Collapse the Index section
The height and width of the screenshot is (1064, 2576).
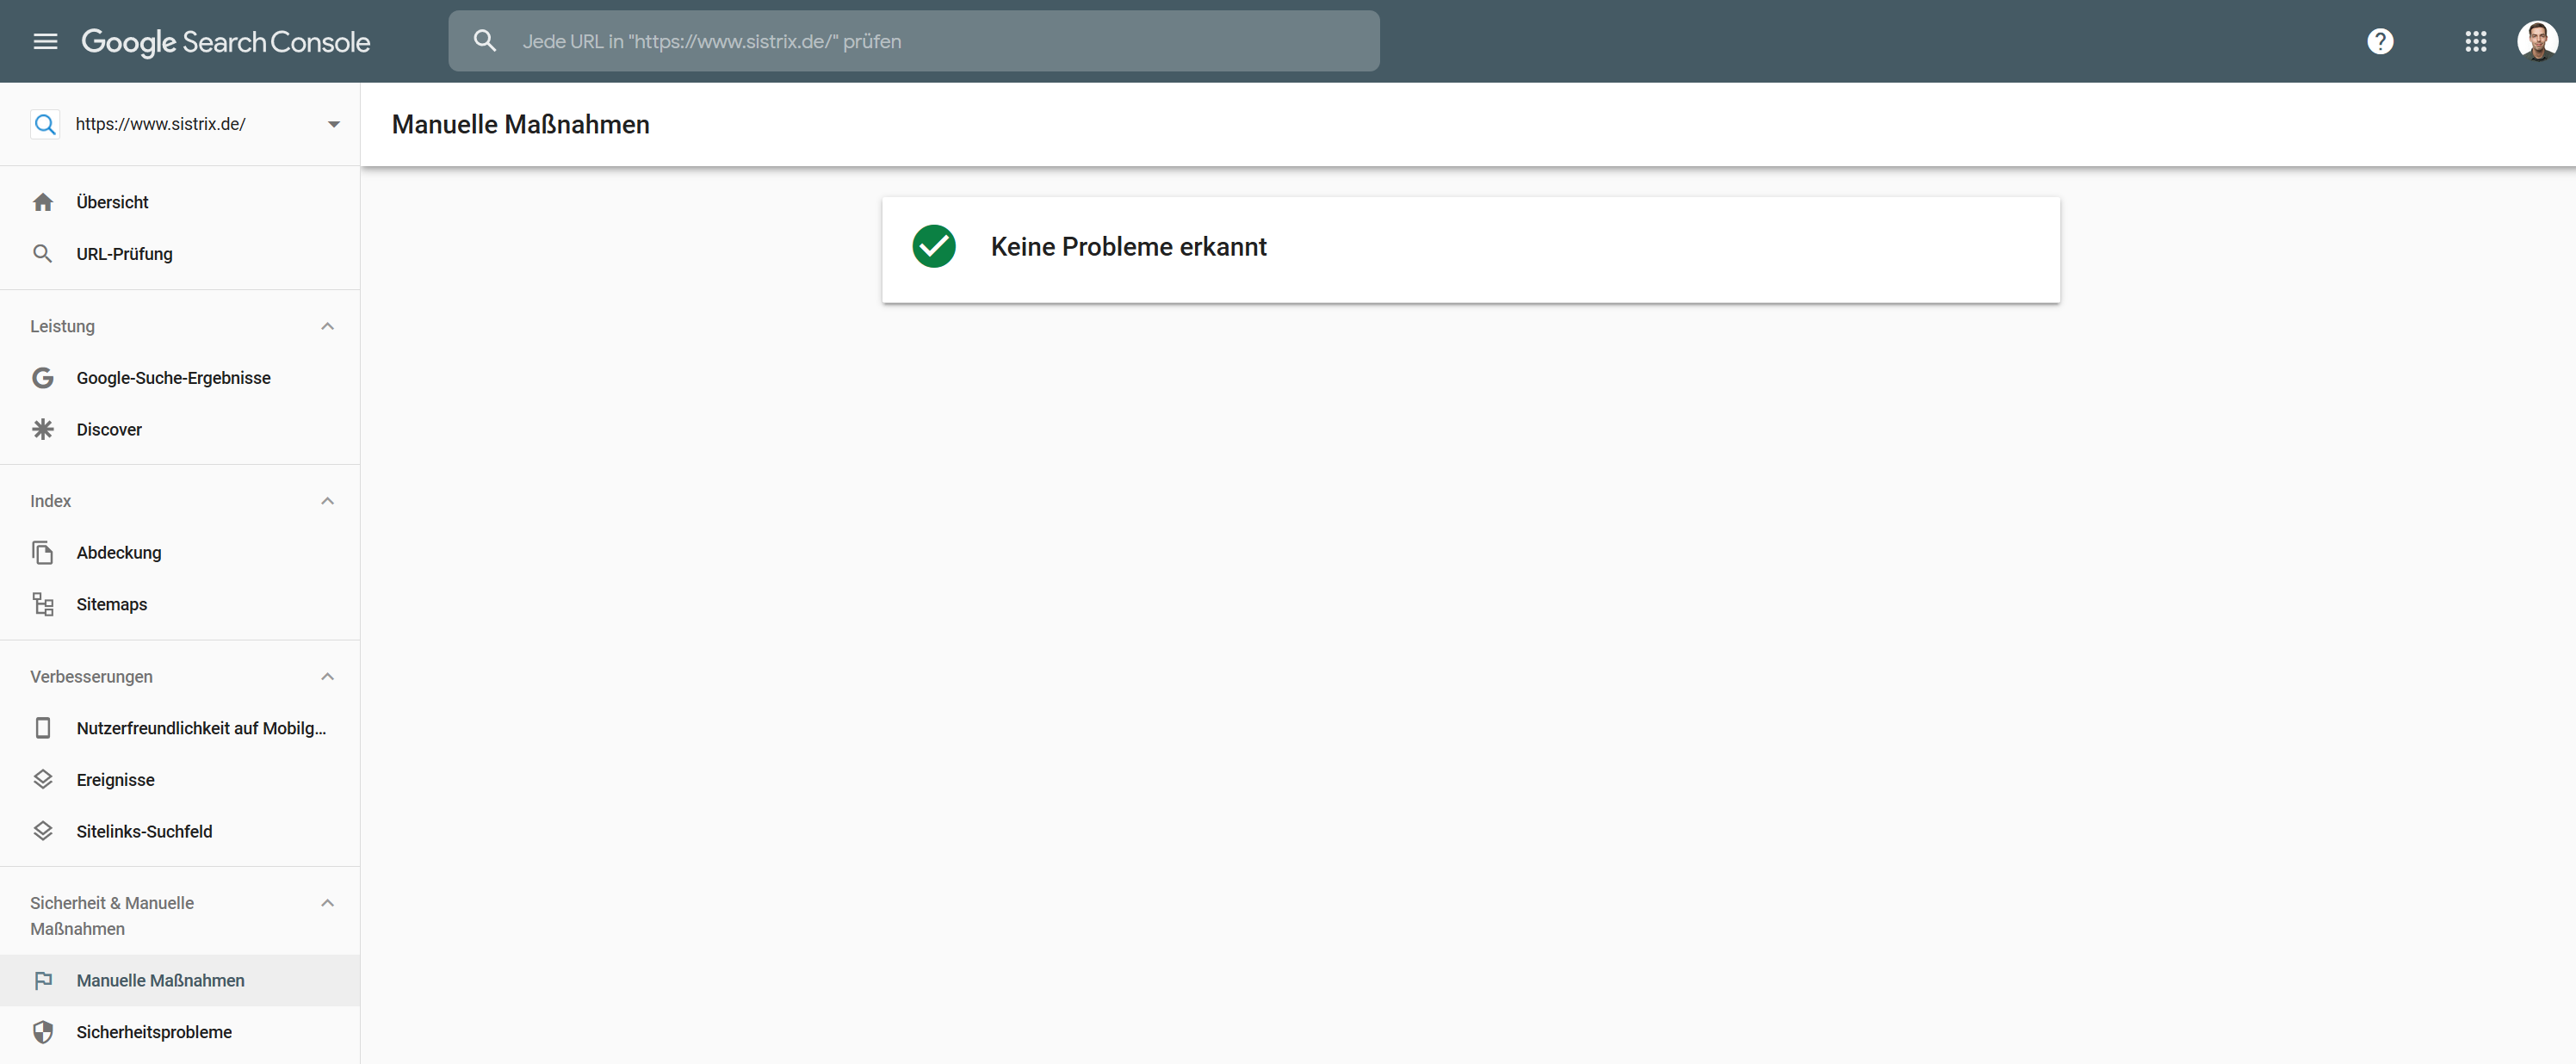tap(327, 501)
